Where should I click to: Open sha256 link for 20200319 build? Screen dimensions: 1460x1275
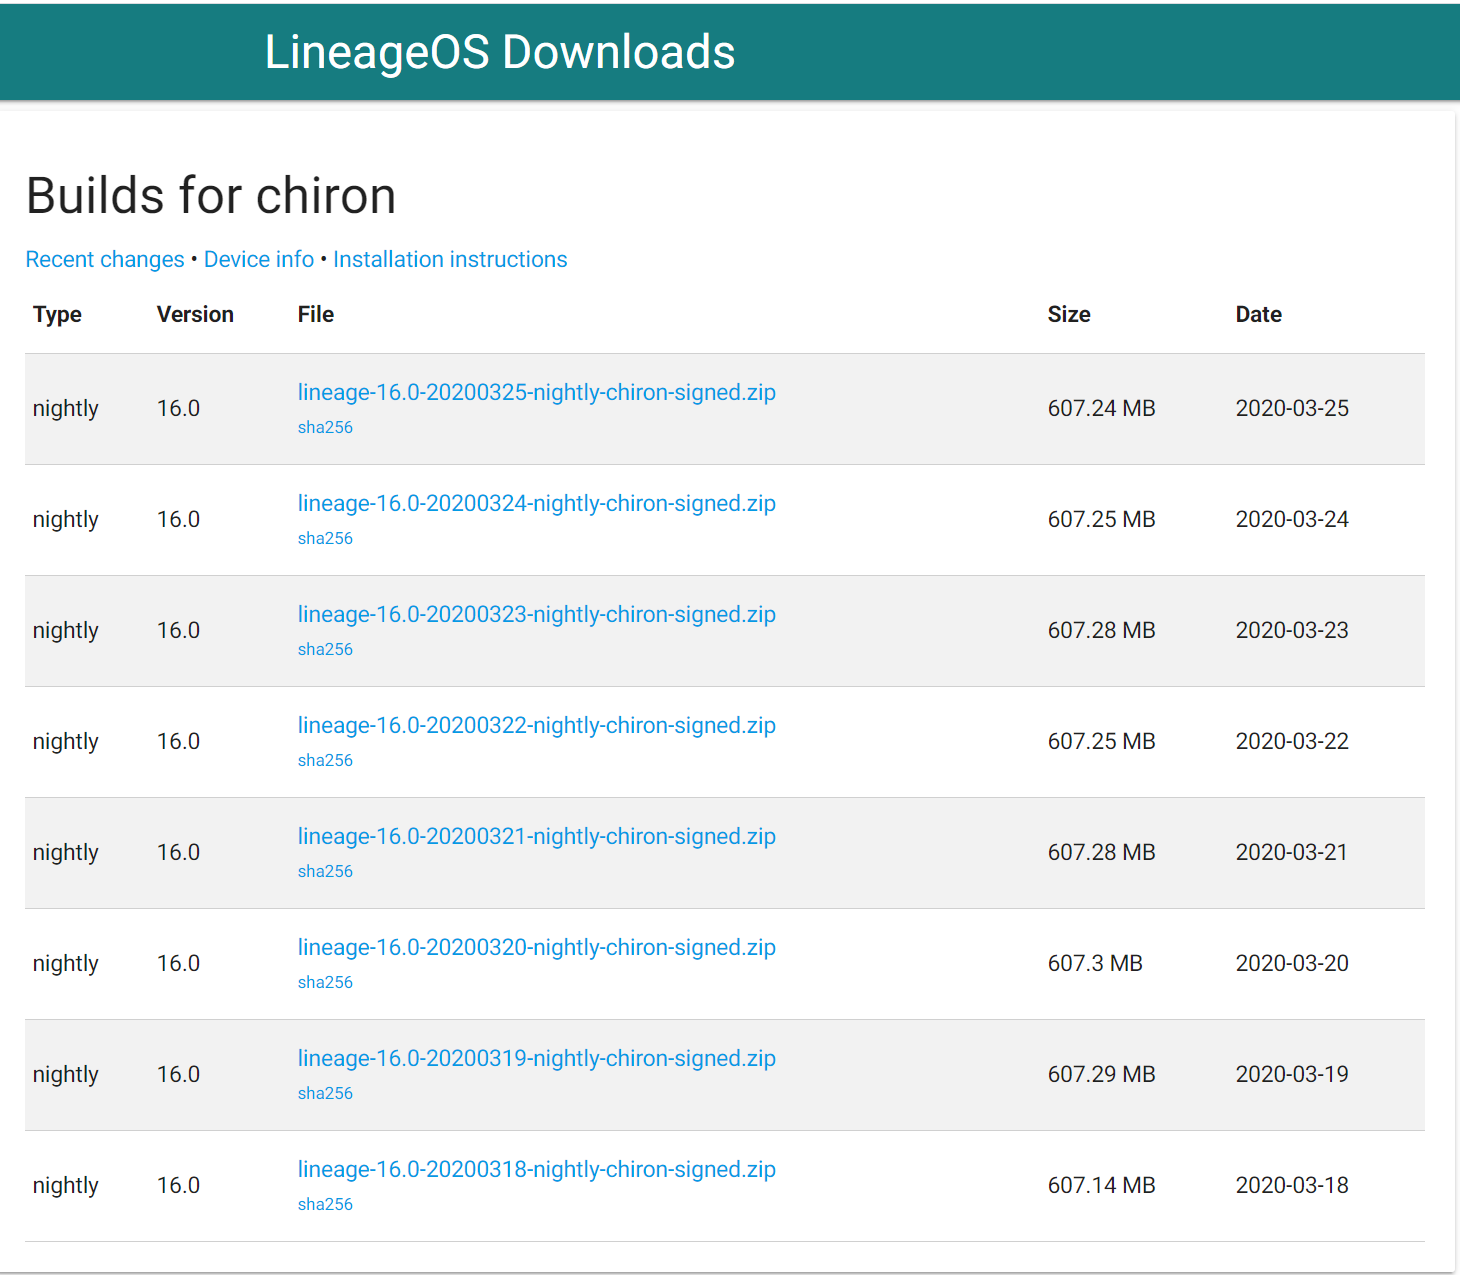(x=325, y=1094)
